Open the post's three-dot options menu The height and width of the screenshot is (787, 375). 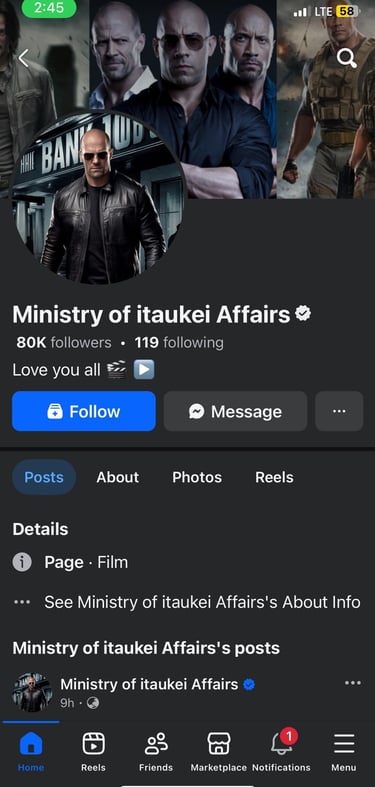click(353, 683)
